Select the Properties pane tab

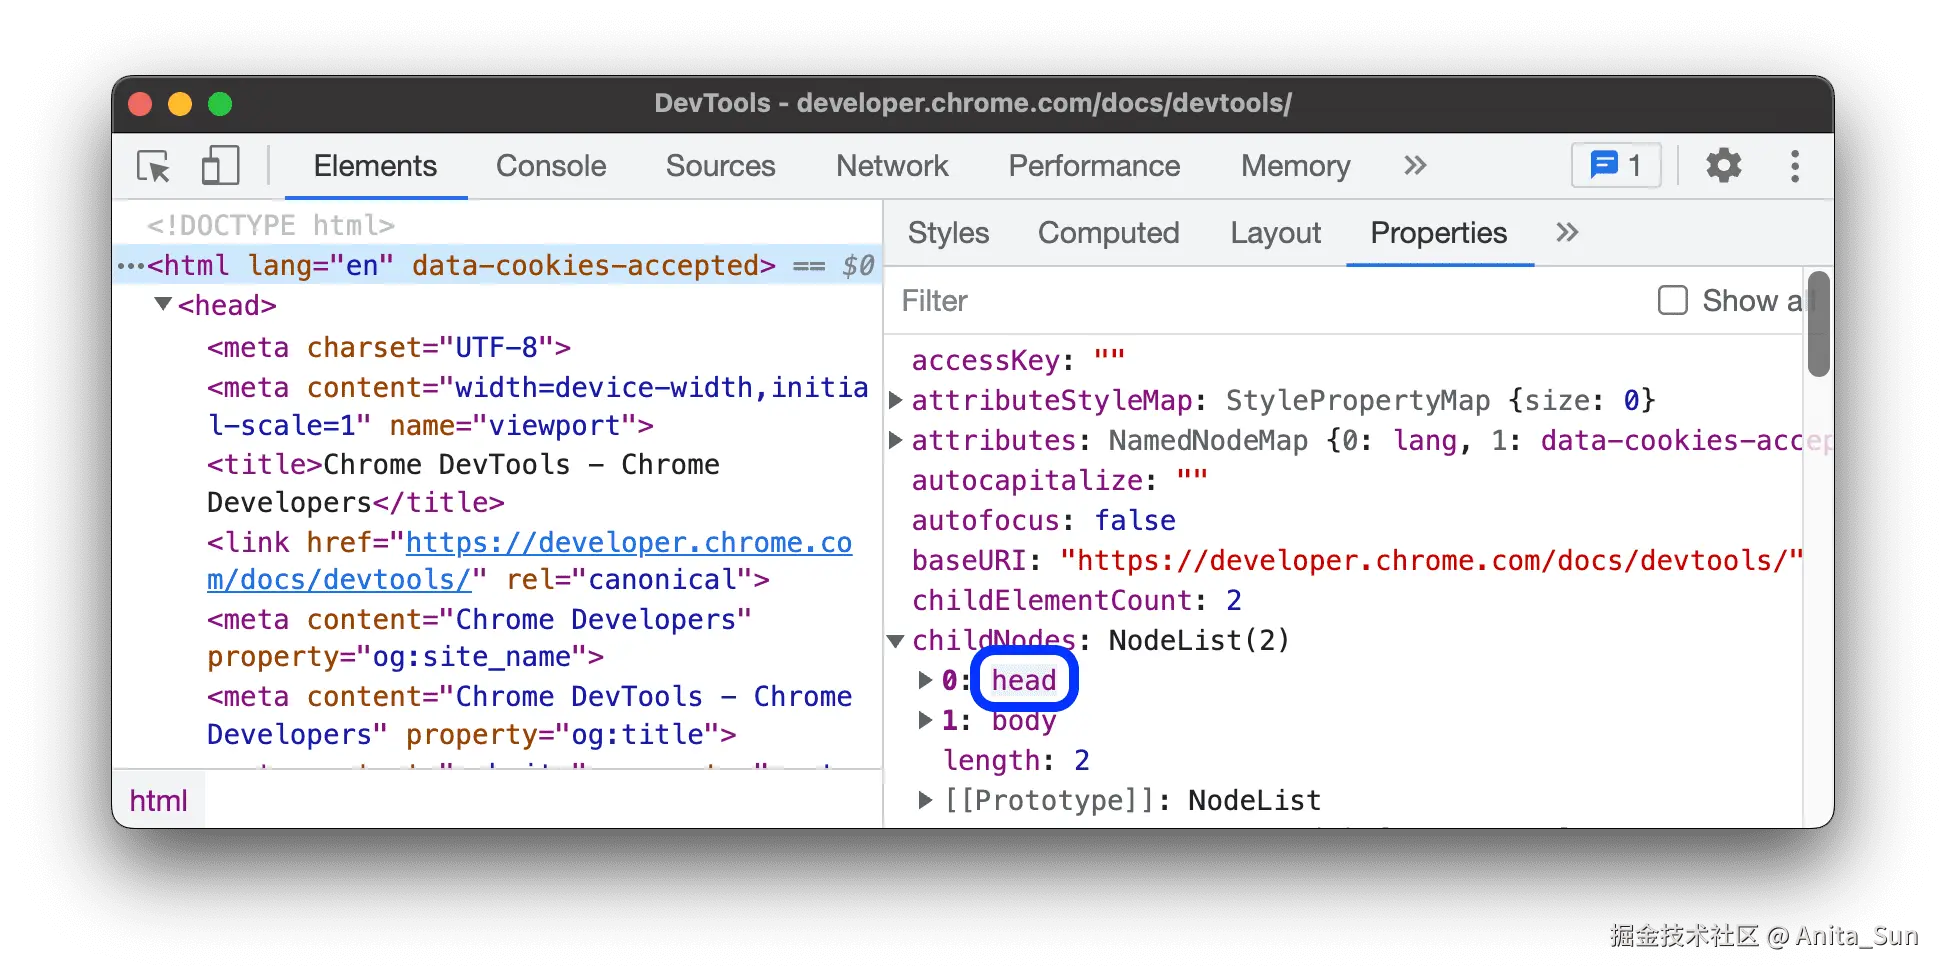tap(1438, 233)
